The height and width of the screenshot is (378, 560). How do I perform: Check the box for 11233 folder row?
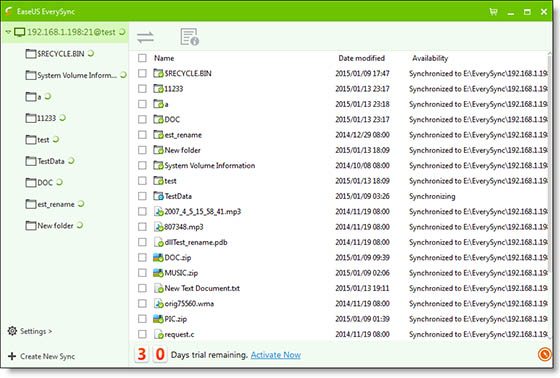[x=142, y=89]
